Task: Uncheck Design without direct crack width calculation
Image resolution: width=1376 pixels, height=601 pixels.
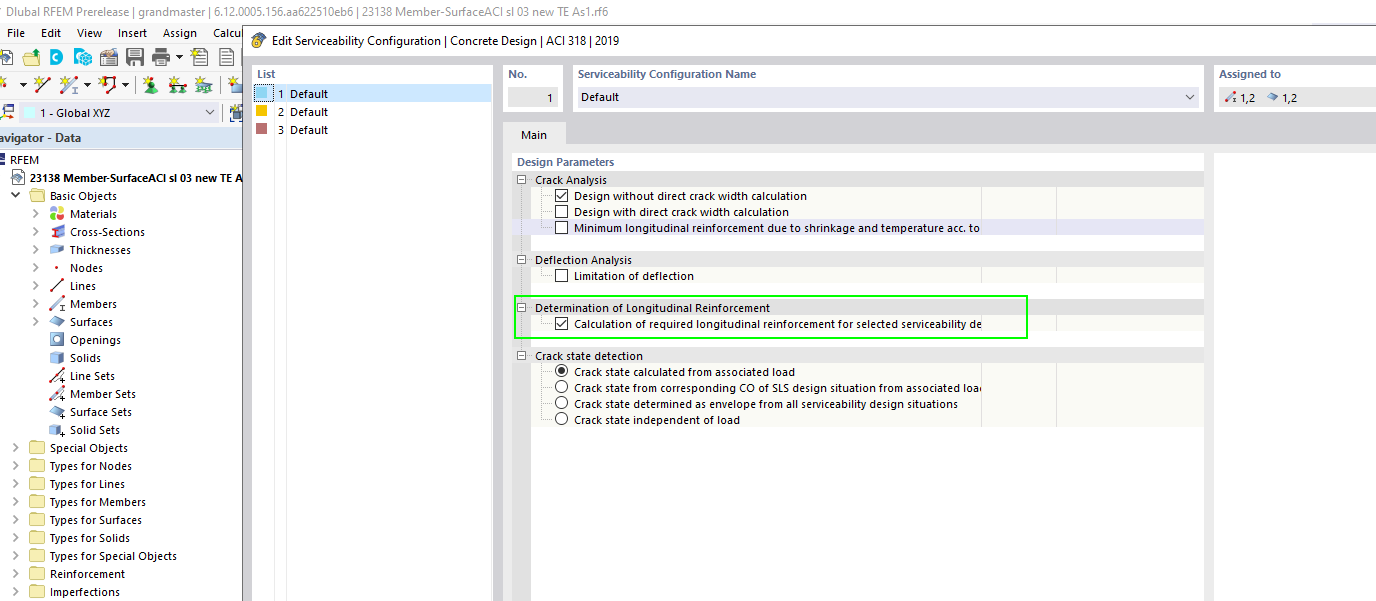Action: coord(561,196)
